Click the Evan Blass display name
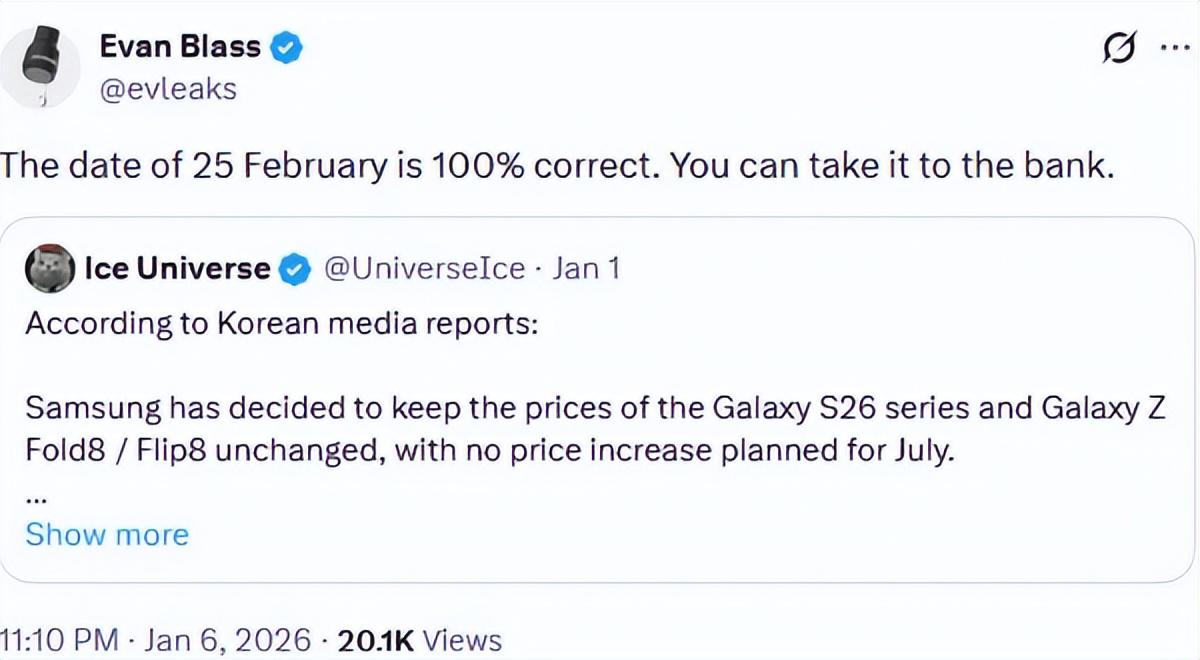Viewport: 1200px width, 660px height. 181,46
